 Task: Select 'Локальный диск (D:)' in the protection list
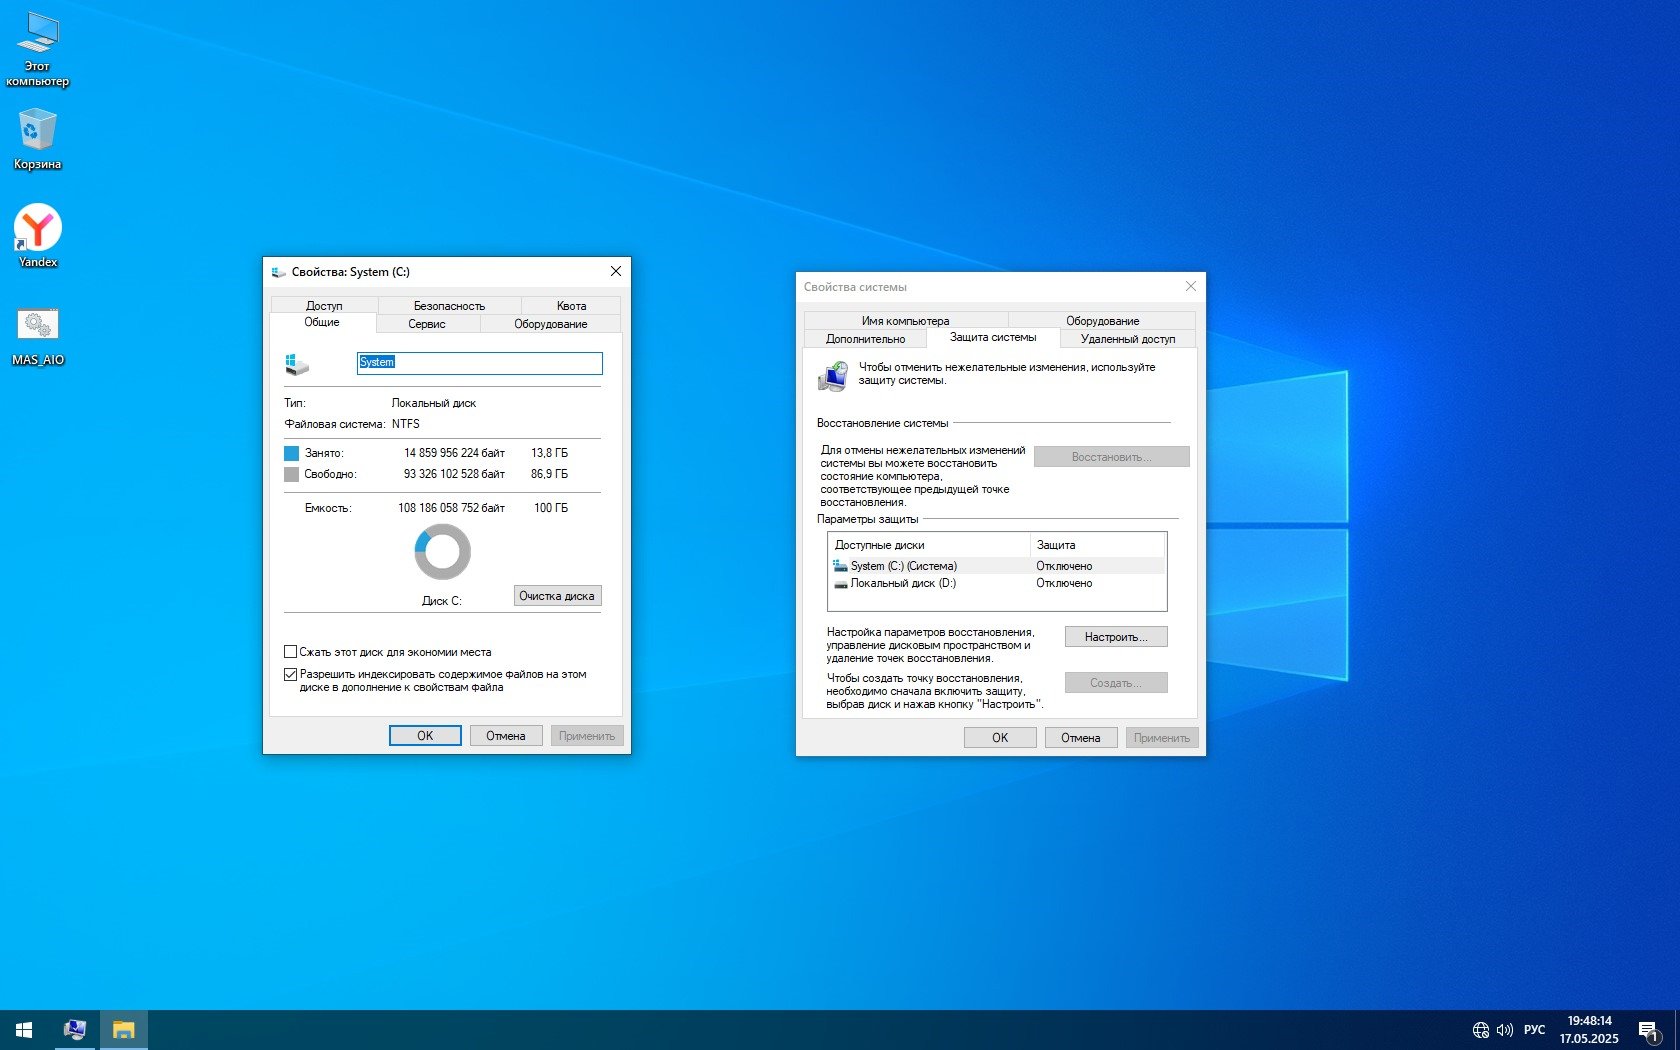point(903,583)
